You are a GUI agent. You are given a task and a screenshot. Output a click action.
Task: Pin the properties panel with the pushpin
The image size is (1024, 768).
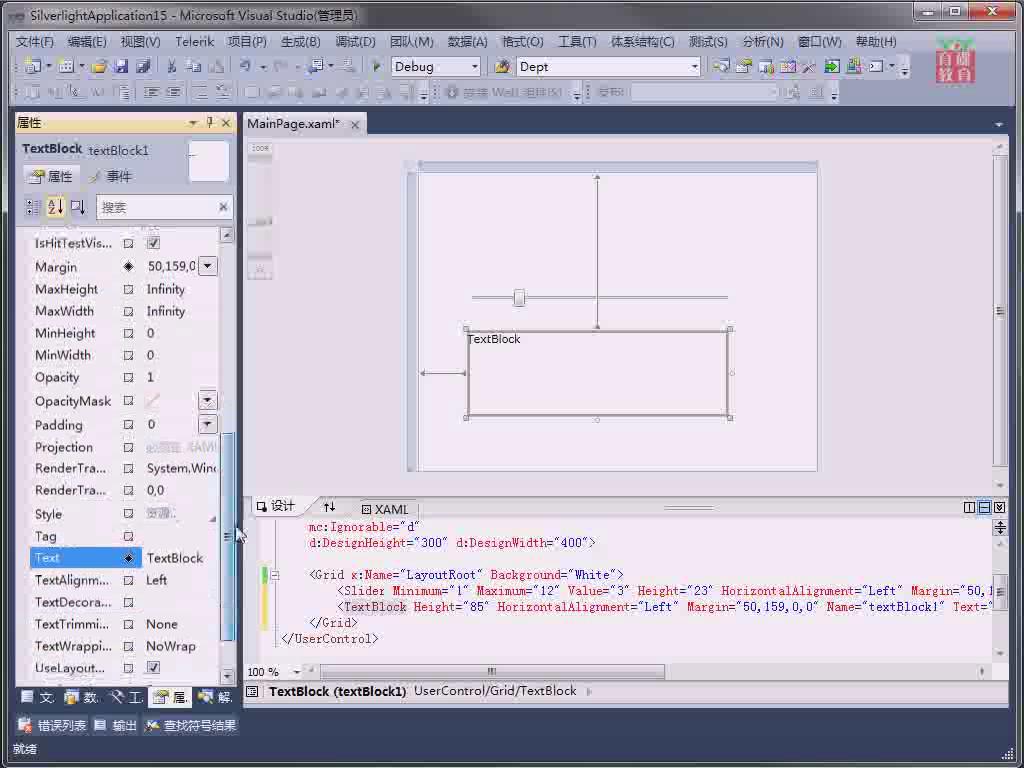pos(210,122)
